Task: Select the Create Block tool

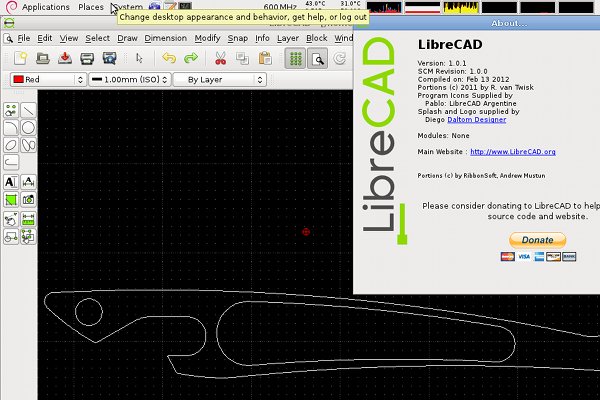Action: click(x=11, y=237)
